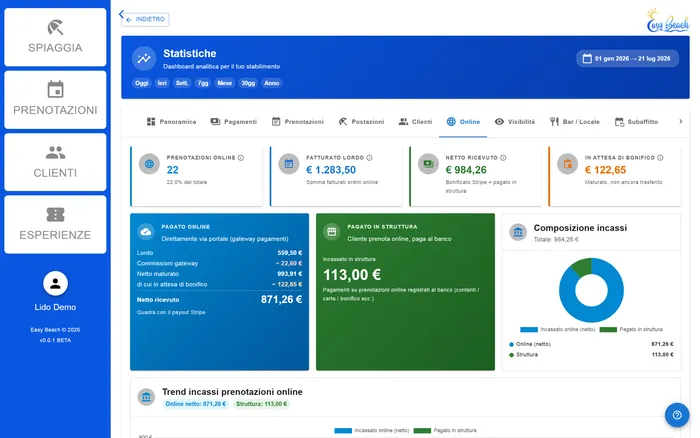Toggle Incassato online legend in donut chart
This screenshot has width=700, height=438.
(x=558, y=330)
